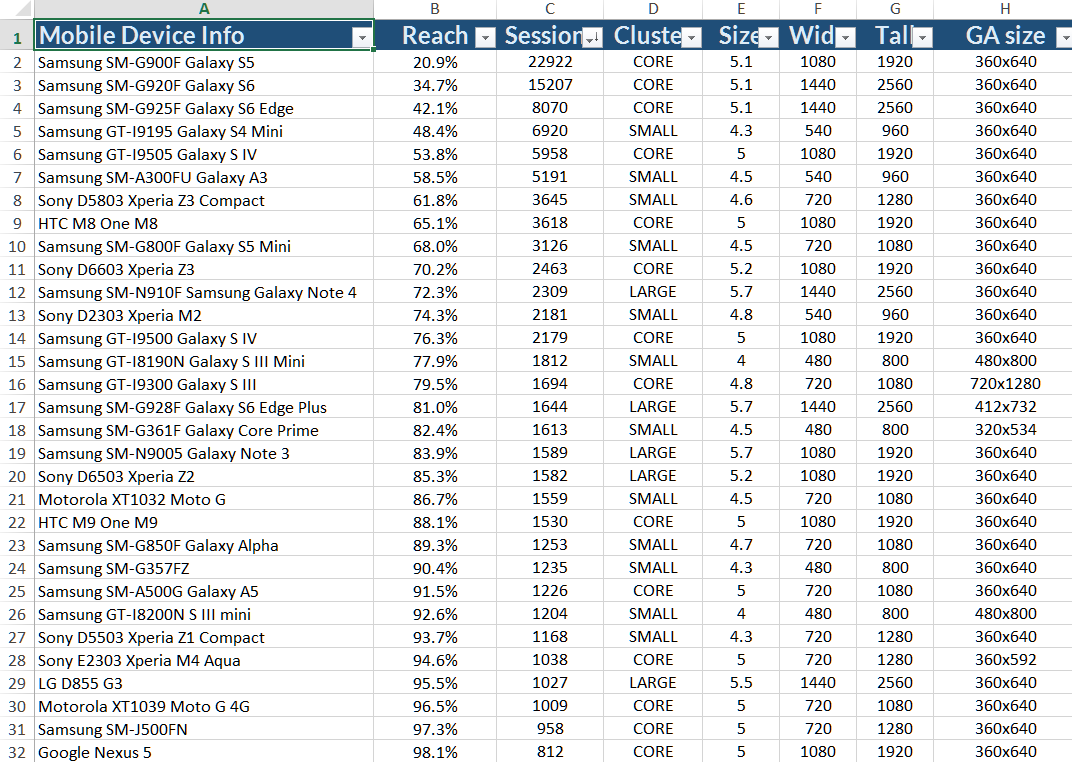Click Sessions value 22922

[x=550, y=62]
